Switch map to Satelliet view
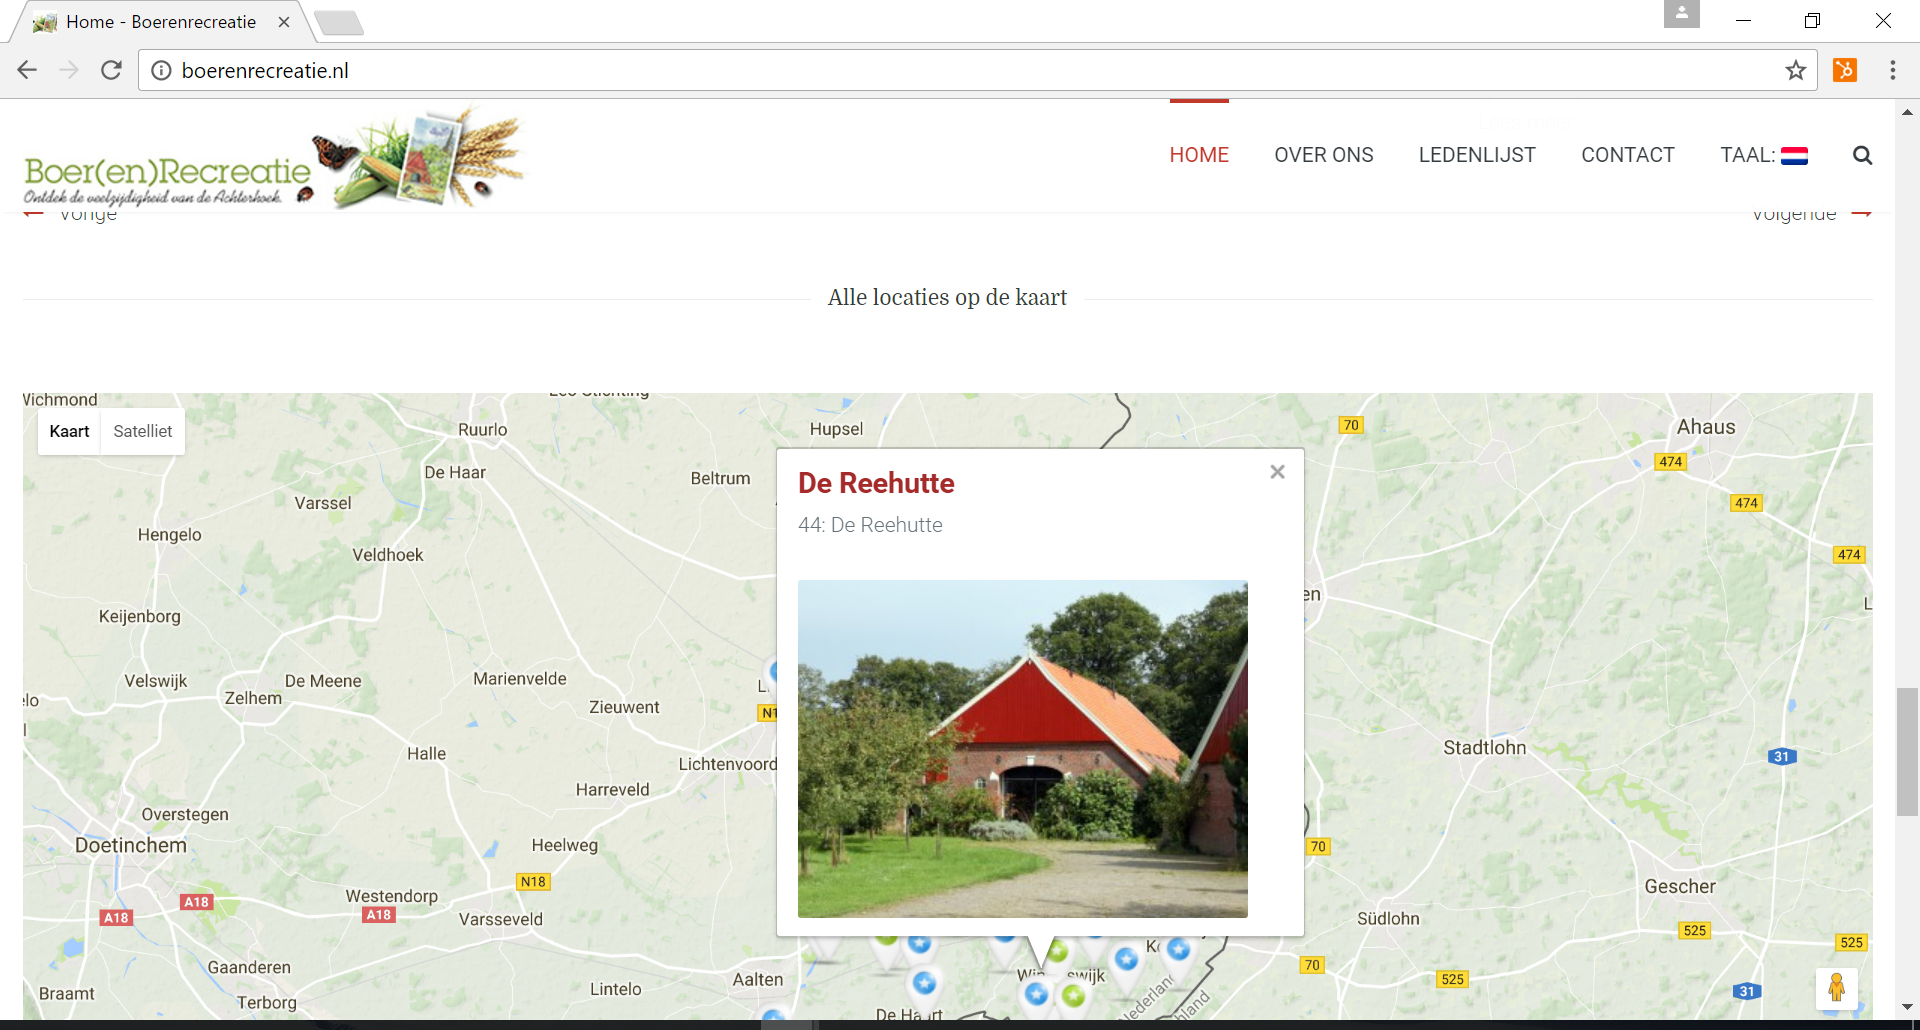This screenshot has width=1920, height=1030. (x=142, y=431)
